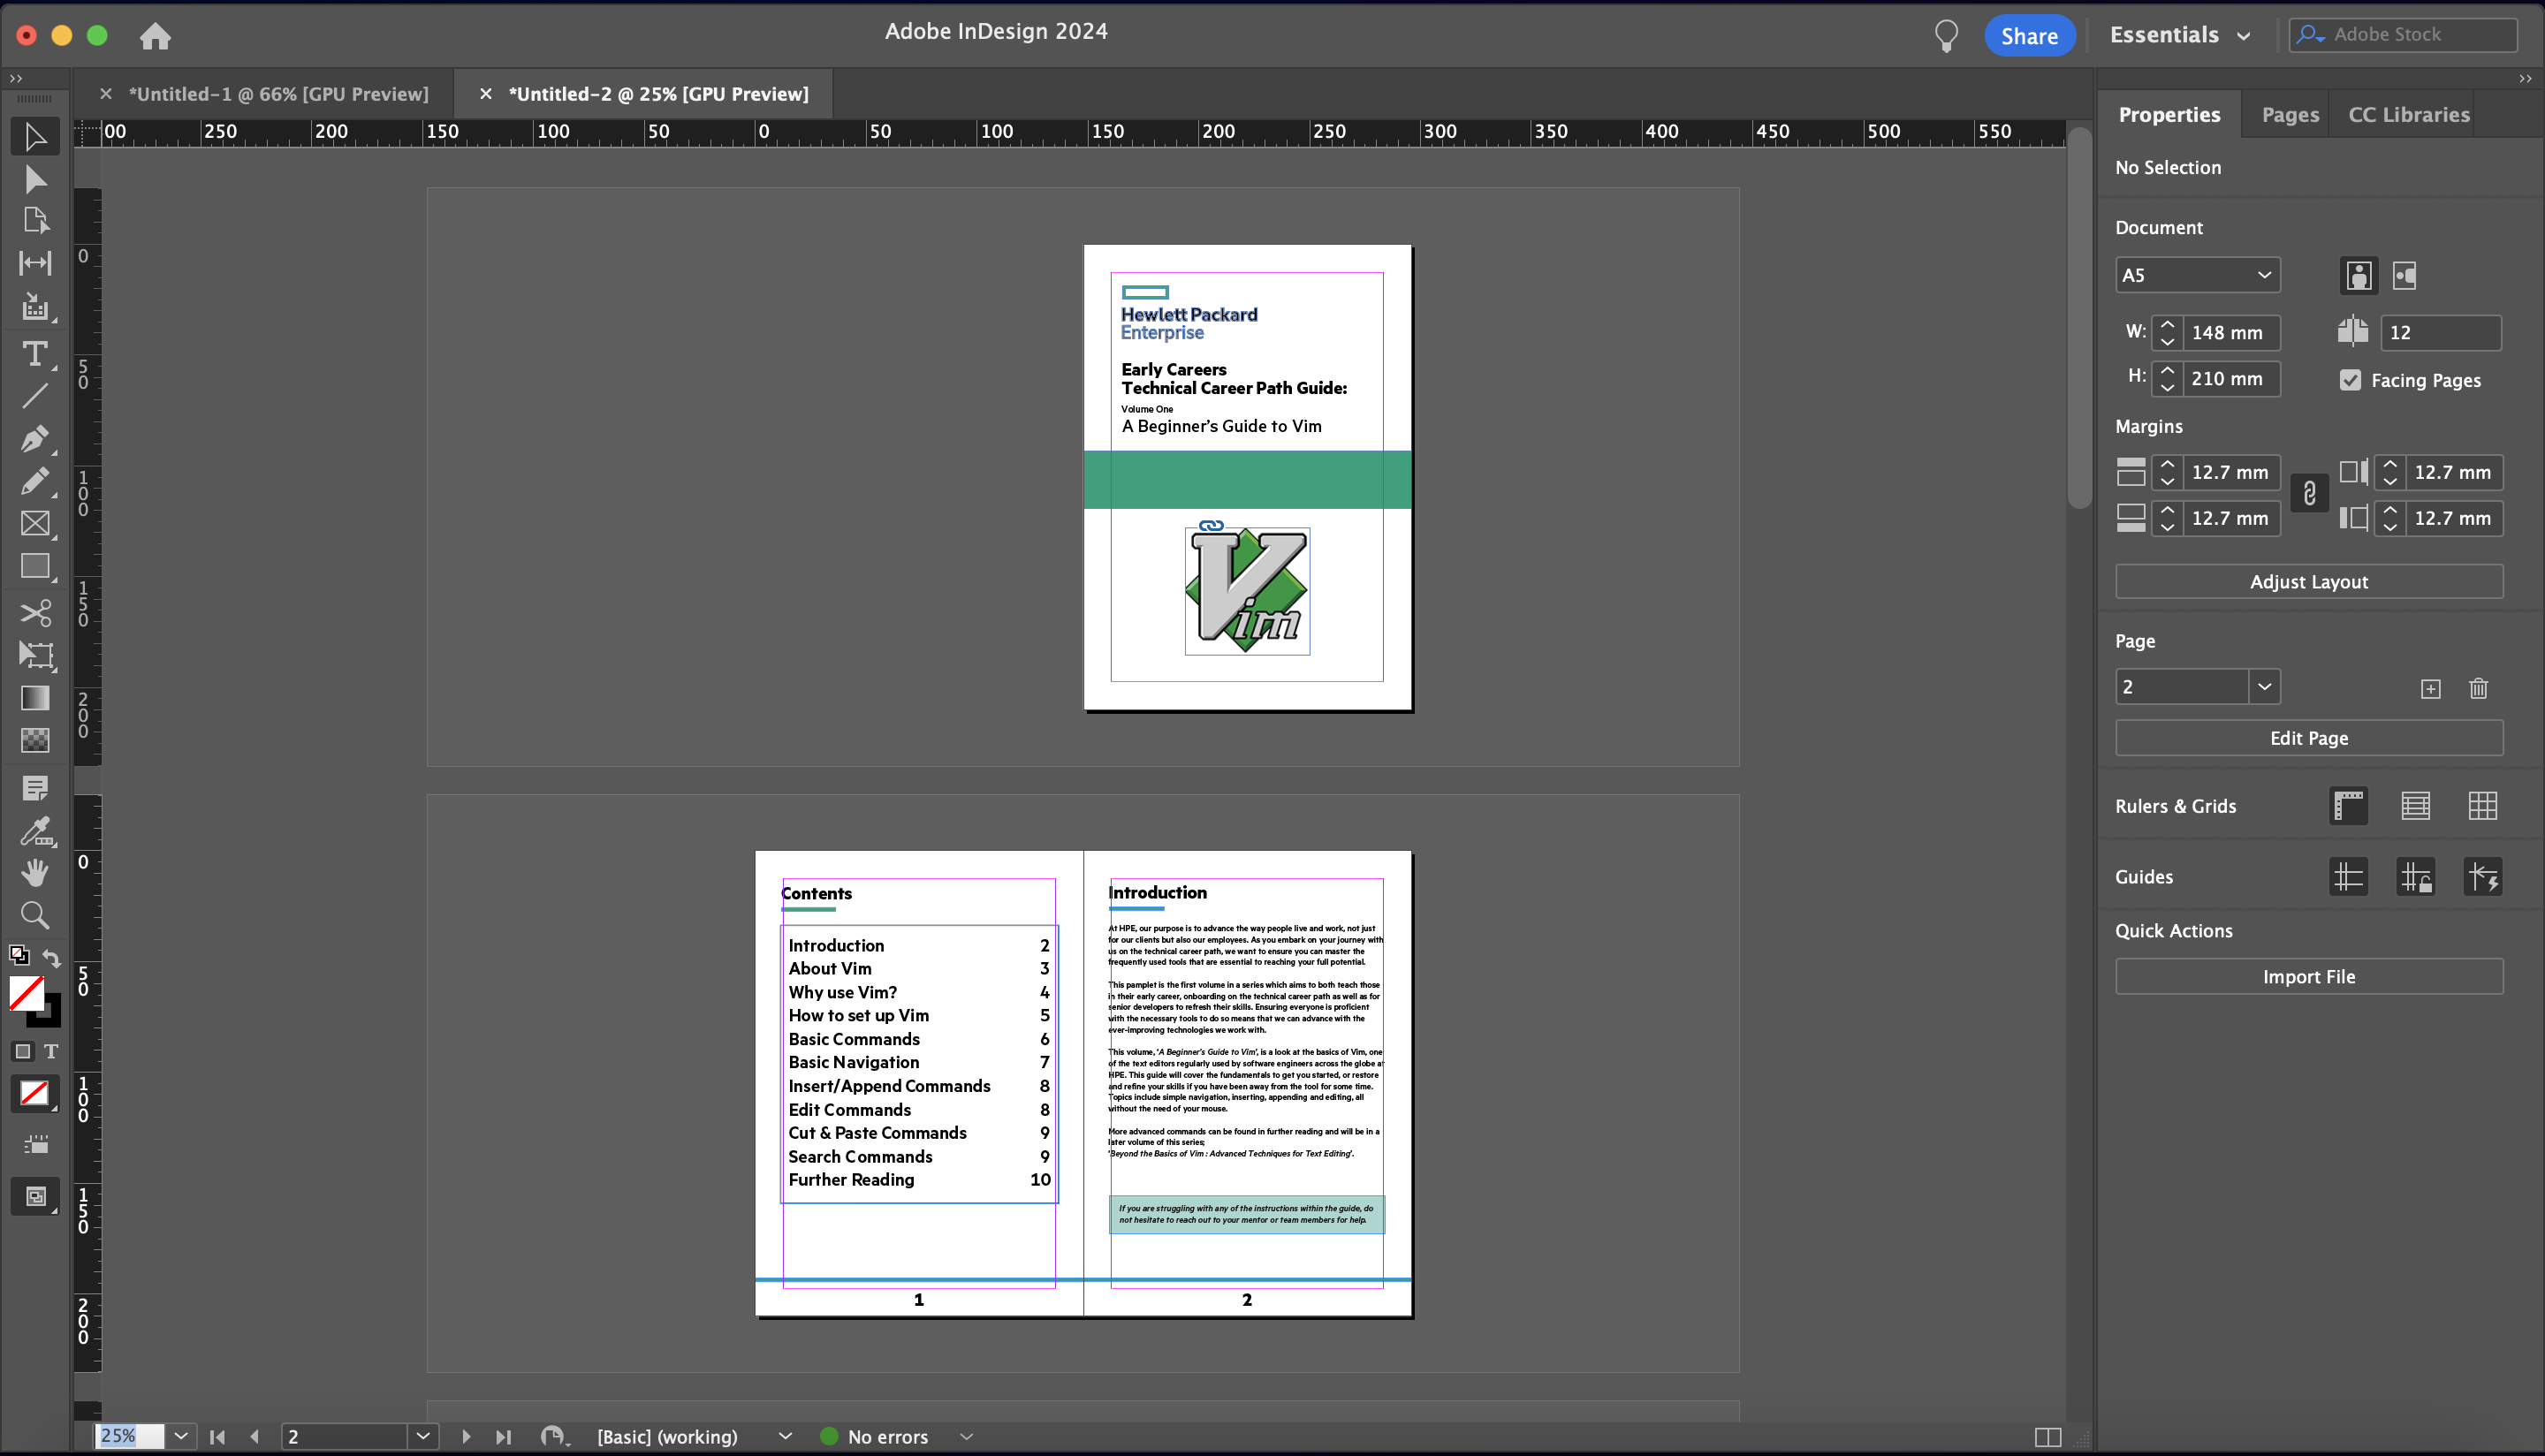Screen dimensions: 2545x1456
Task: Select the Type tool
Action: pyautogui.click(x=35, y=353)
